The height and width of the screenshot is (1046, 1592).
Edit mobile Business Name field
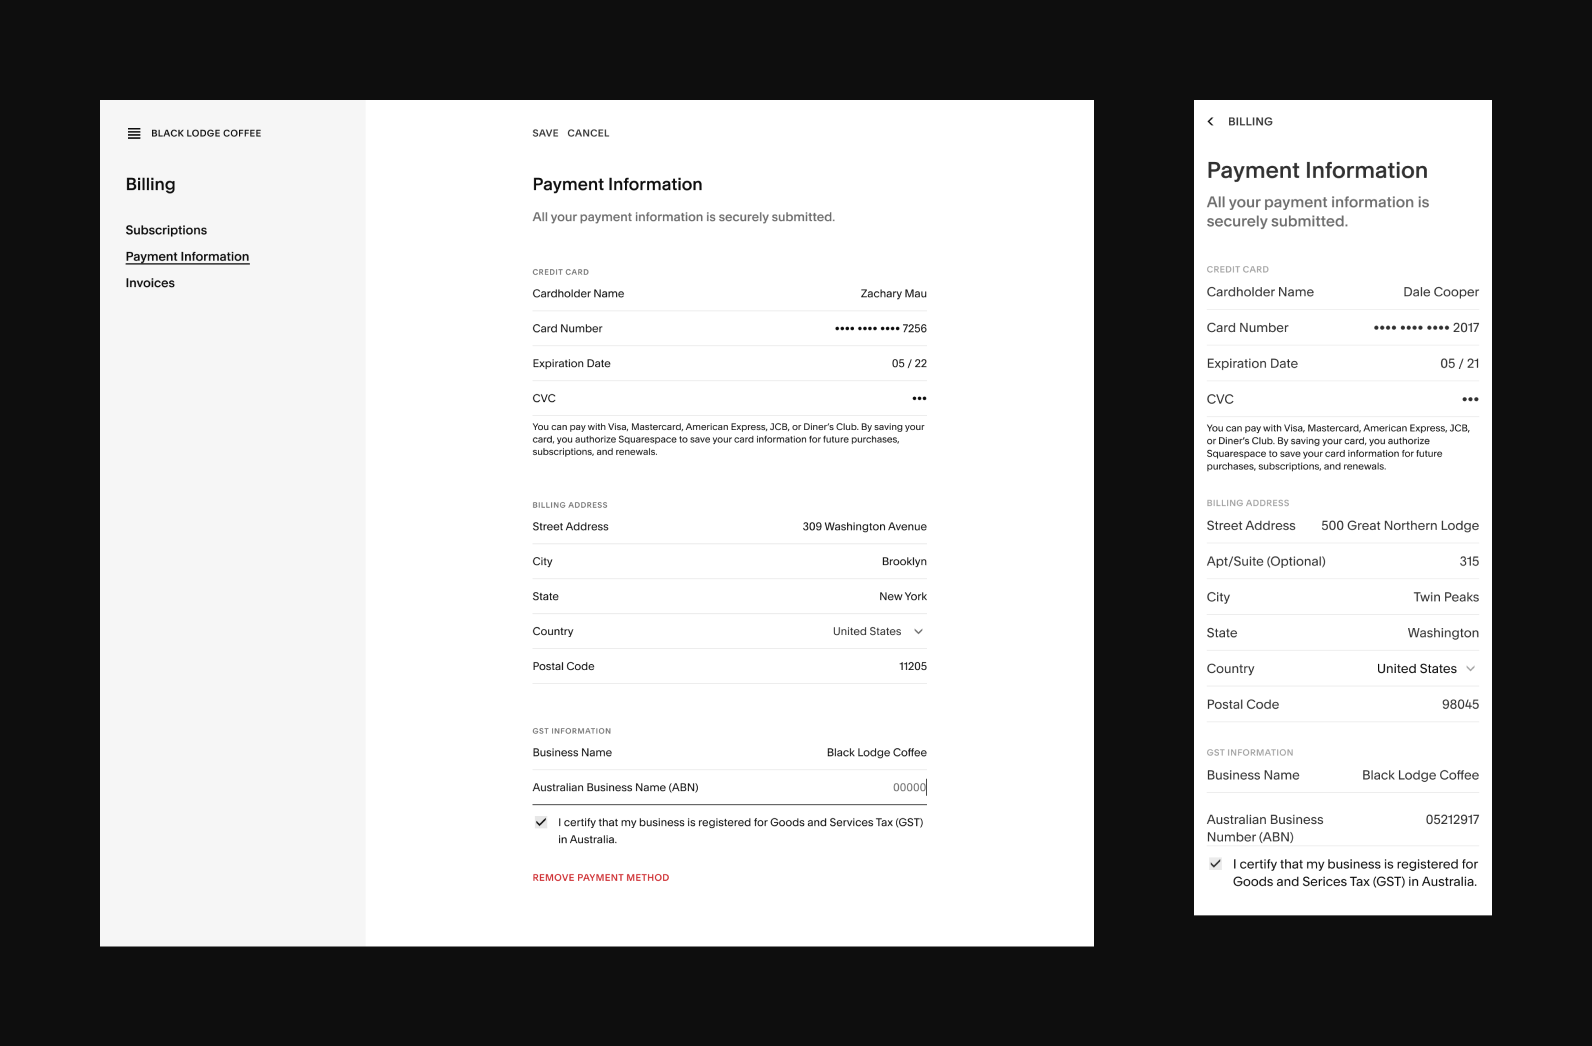[x=1343, y=775]
